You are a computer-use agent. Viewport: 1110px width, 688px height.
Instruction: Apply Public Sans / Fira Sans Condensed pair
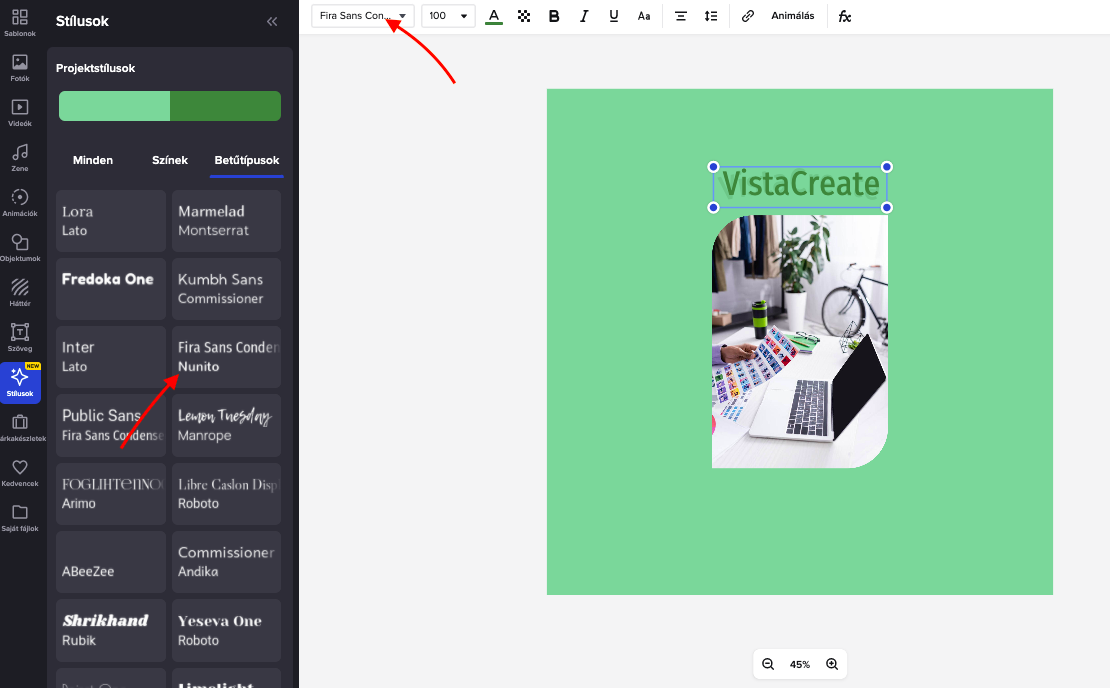[x=110, y=425]
